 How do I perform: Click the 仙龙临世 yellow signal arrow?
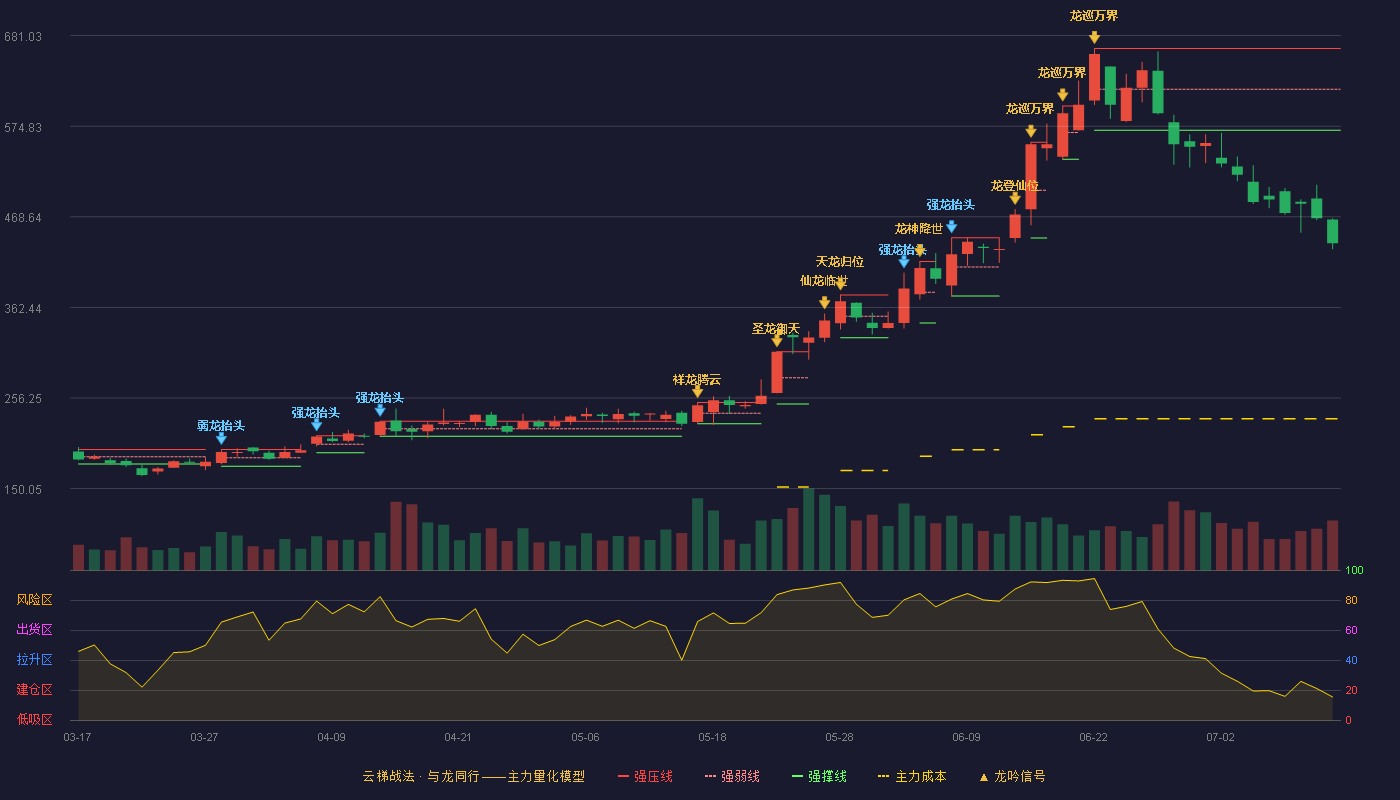coord(824,303)
